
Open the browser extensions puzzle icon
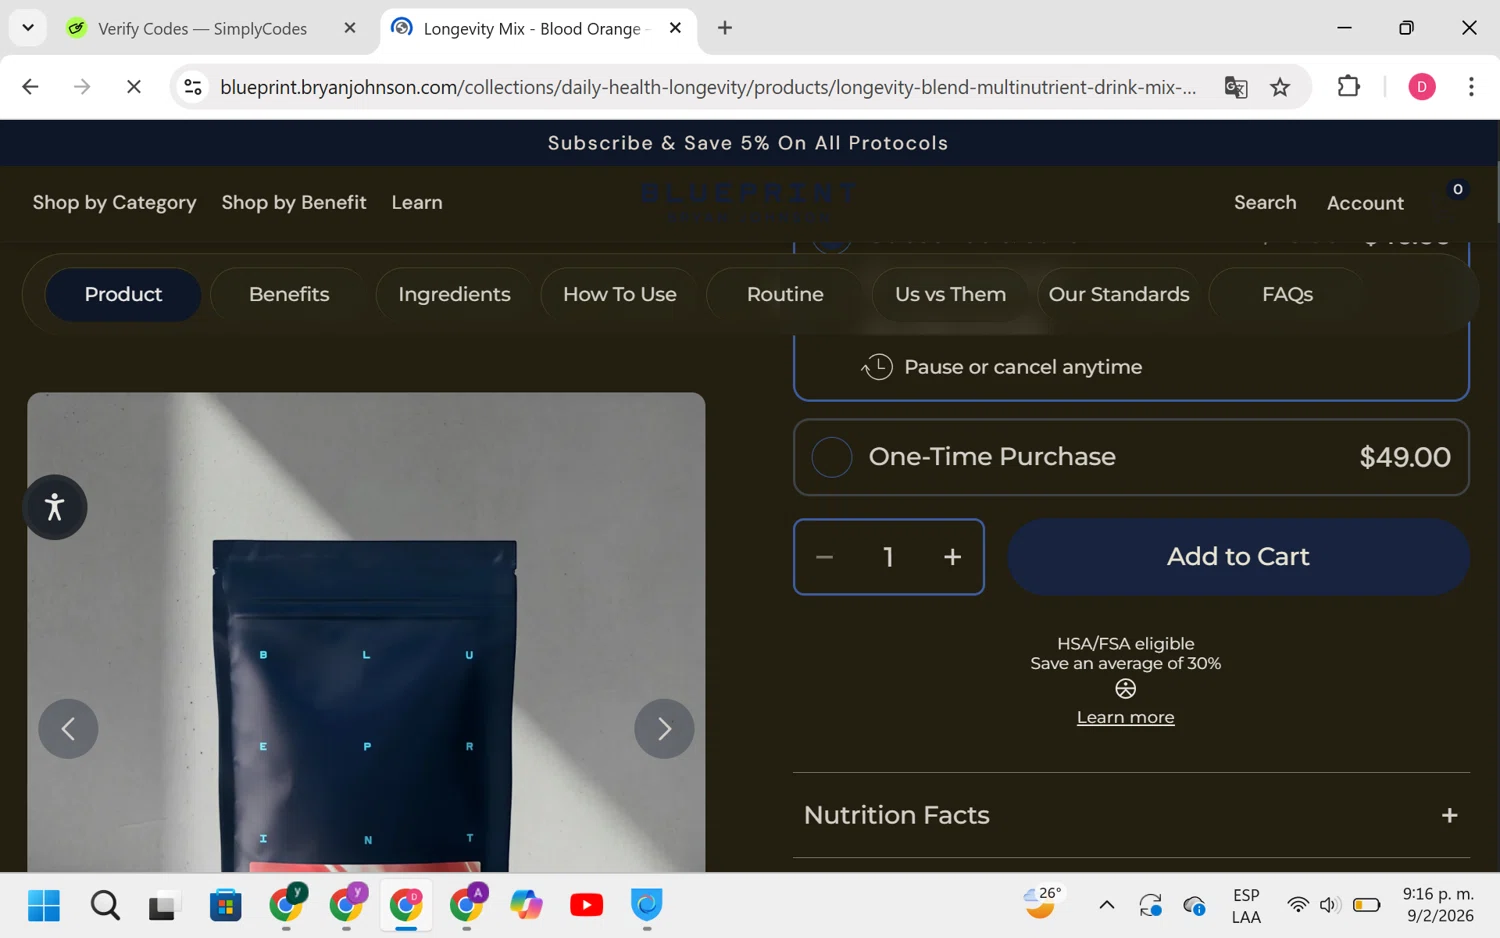[1348, 87]
